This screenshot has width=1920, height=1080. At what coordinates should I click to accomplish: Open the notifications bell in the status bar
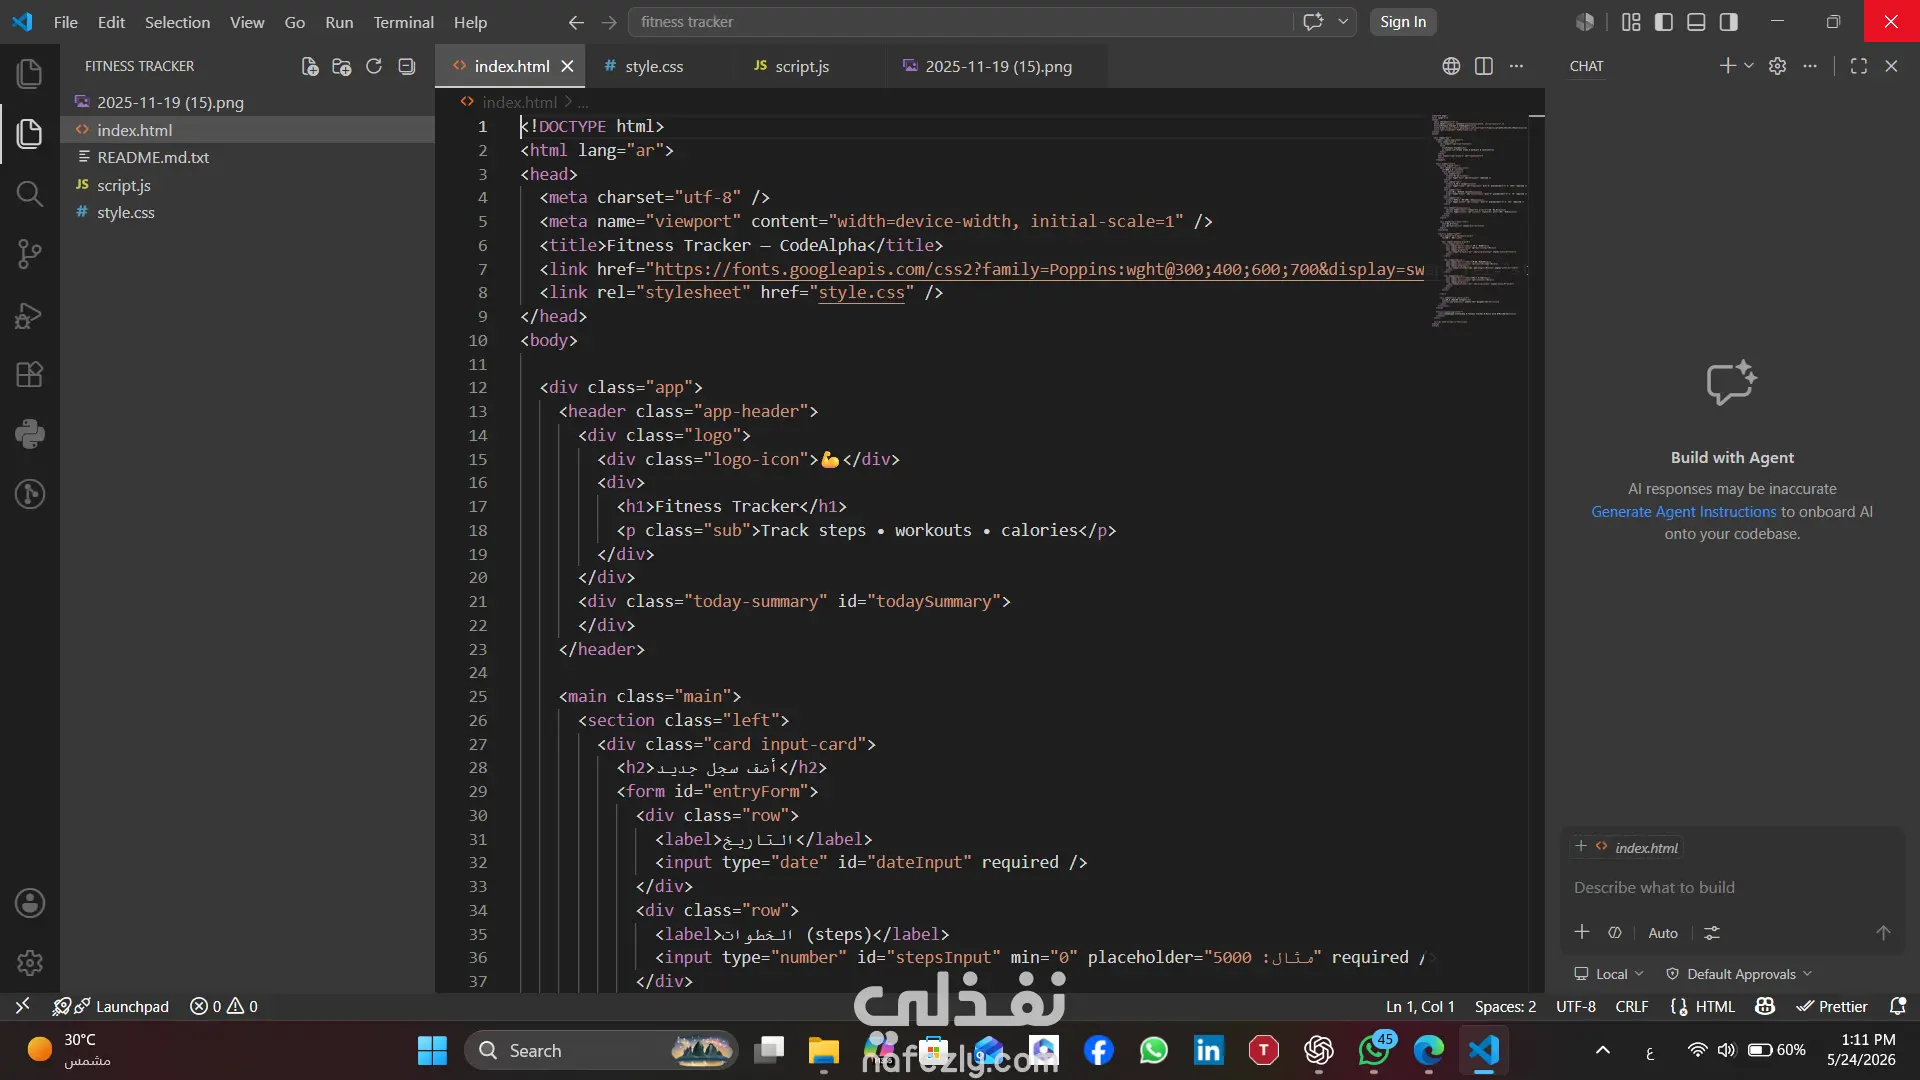tap(1897, 1006)
